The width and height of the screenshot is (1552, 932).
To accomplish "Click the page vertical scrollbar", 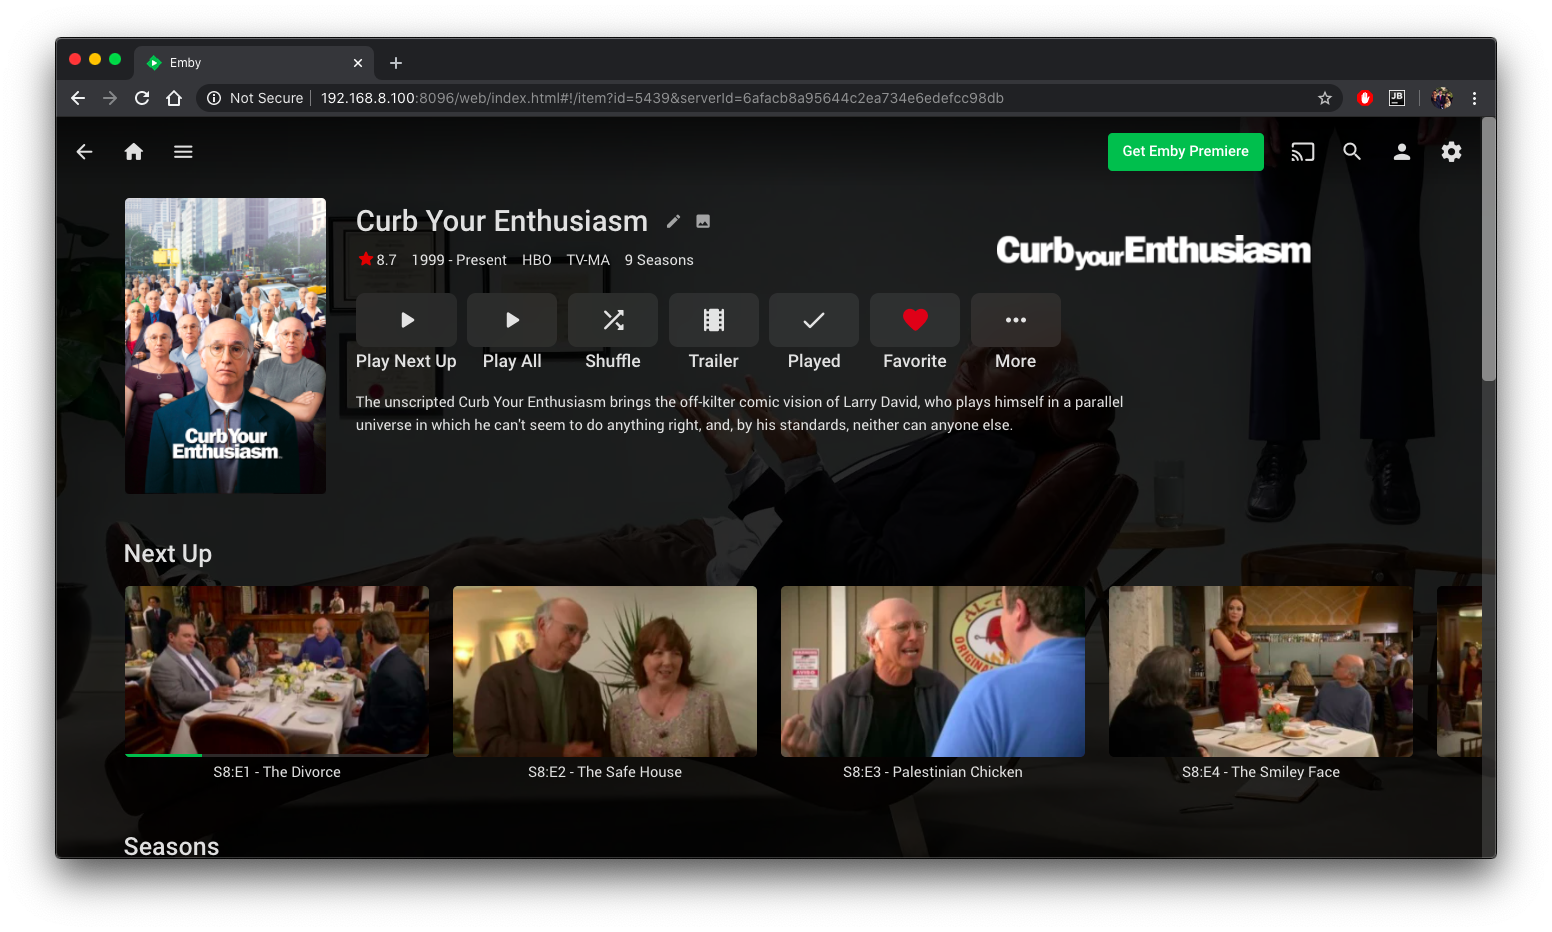I will pyautogui.click(x=1488, y=250).
